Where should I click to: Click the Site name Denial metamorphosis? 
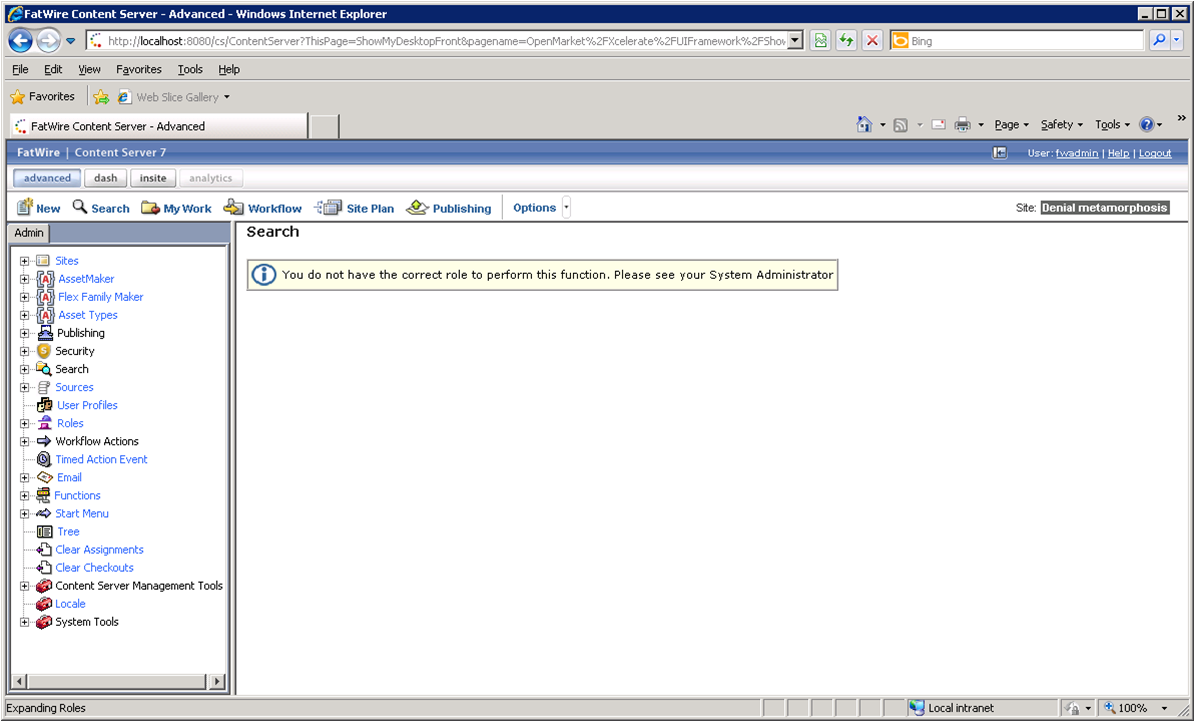(1104, 207)
